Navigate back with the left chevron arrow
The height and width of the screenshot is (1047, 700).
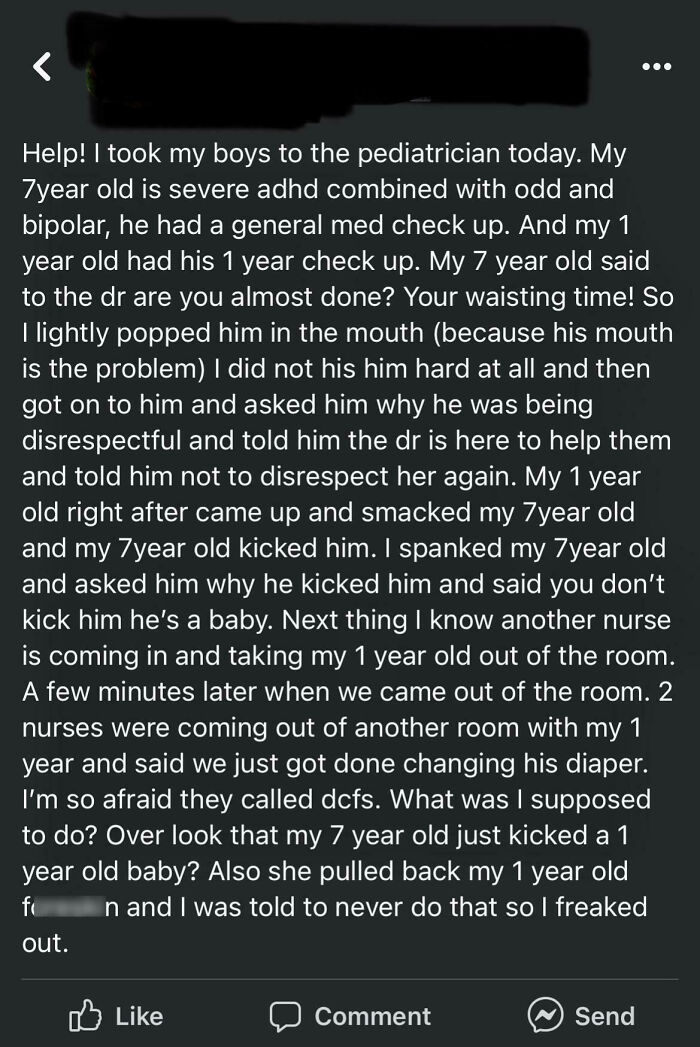(42, 68)
